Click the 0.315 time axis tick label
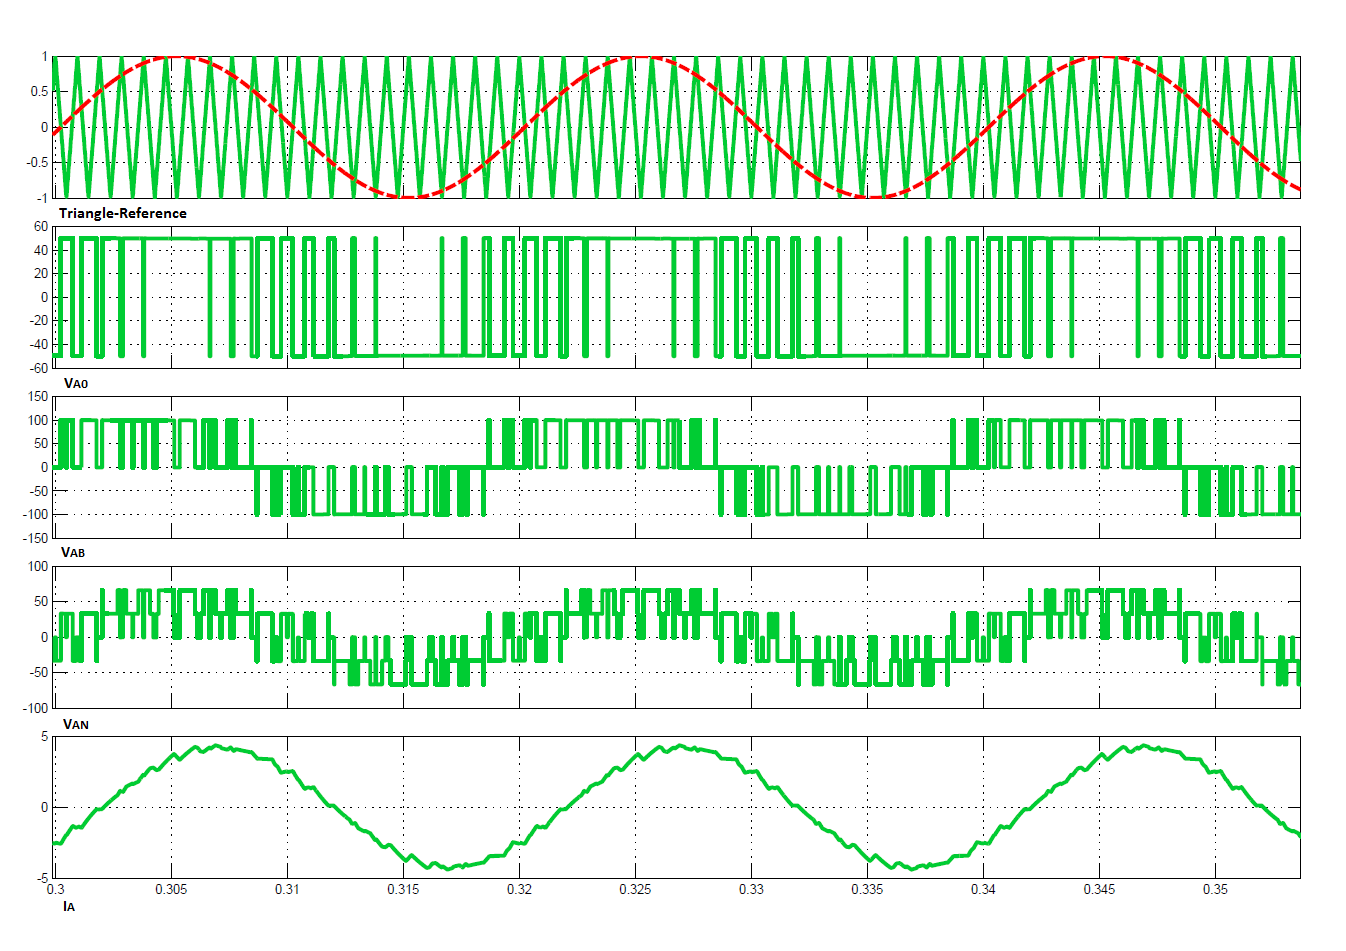 tap(403, 889)
